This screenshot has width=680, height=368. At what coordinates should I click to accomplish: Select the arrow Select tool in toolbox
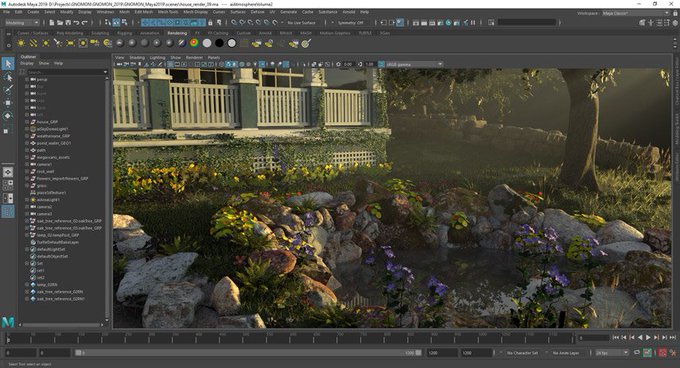8,64
